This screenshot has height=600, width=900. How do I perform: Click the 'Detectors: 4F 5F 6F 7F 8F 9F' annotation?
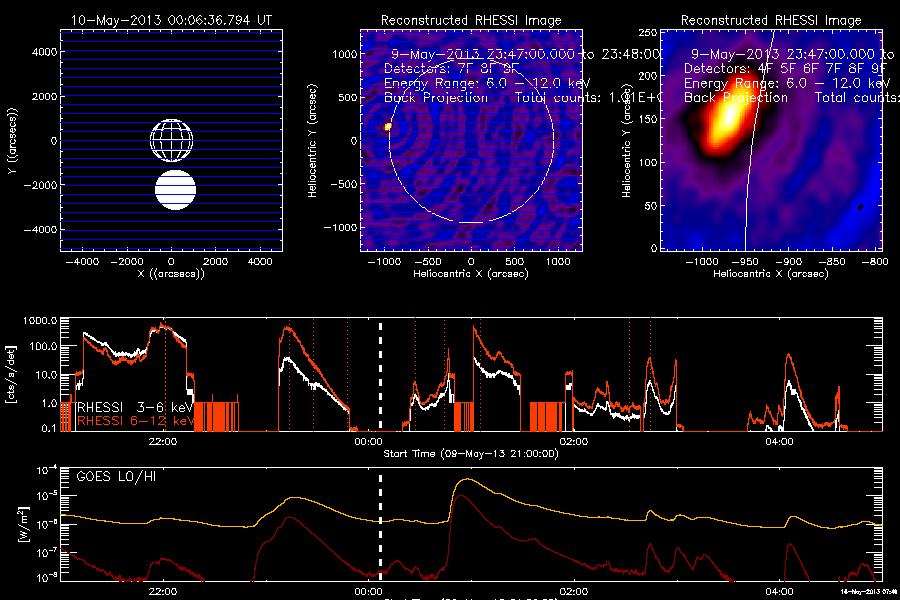tap(785, 68)
